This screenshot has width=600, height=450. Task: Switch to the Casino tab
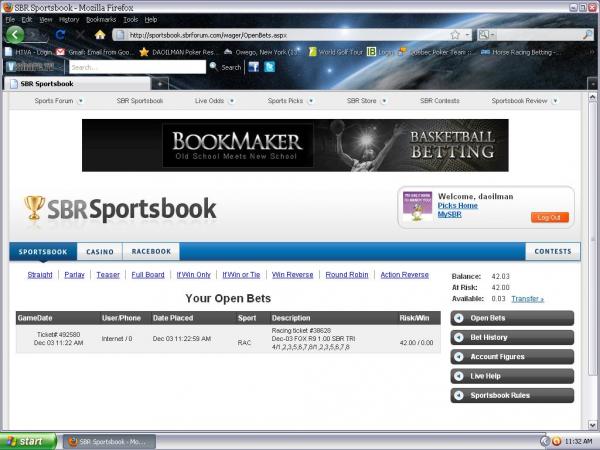100,252
